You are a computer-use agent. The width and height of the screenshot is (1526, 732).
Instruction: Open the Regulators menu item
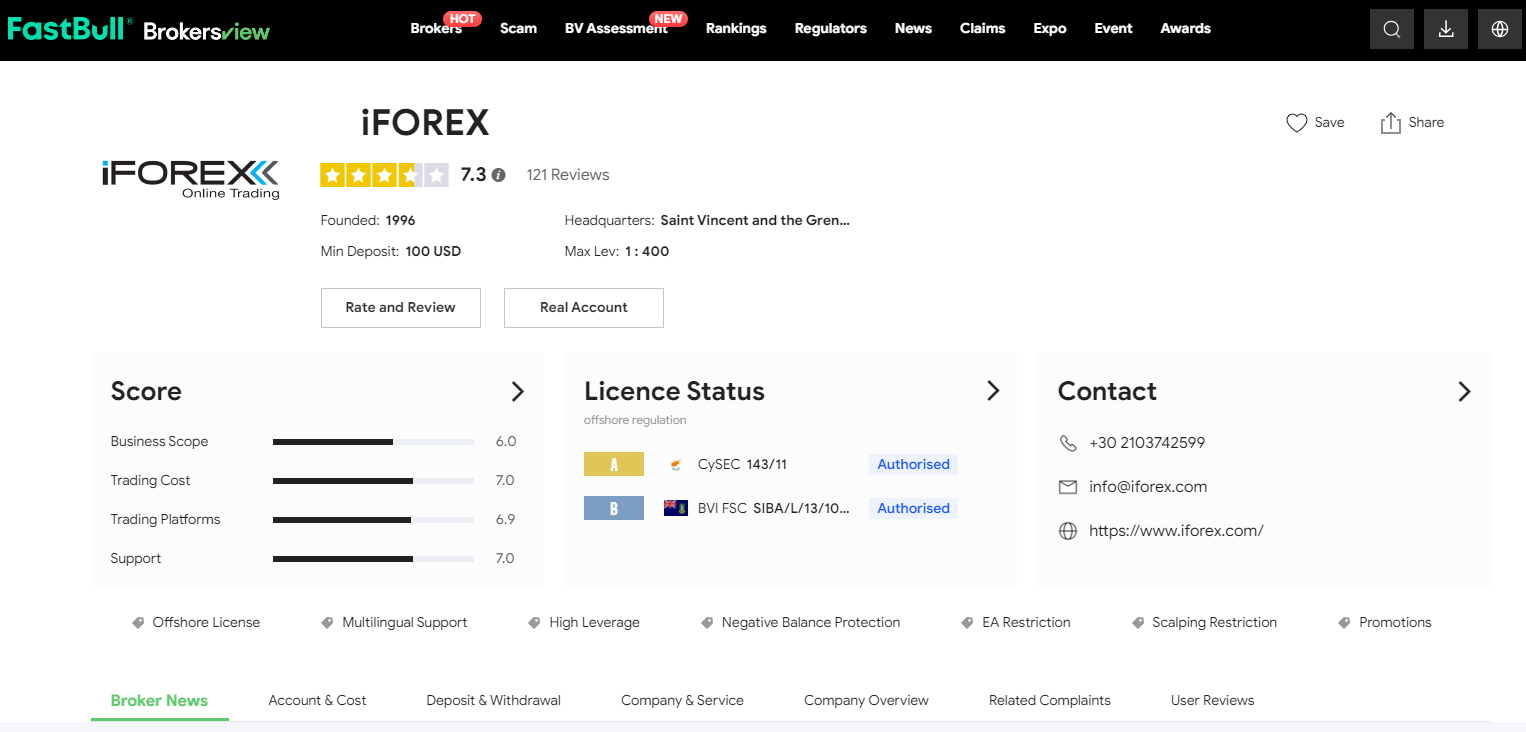(x=830, y=28)
